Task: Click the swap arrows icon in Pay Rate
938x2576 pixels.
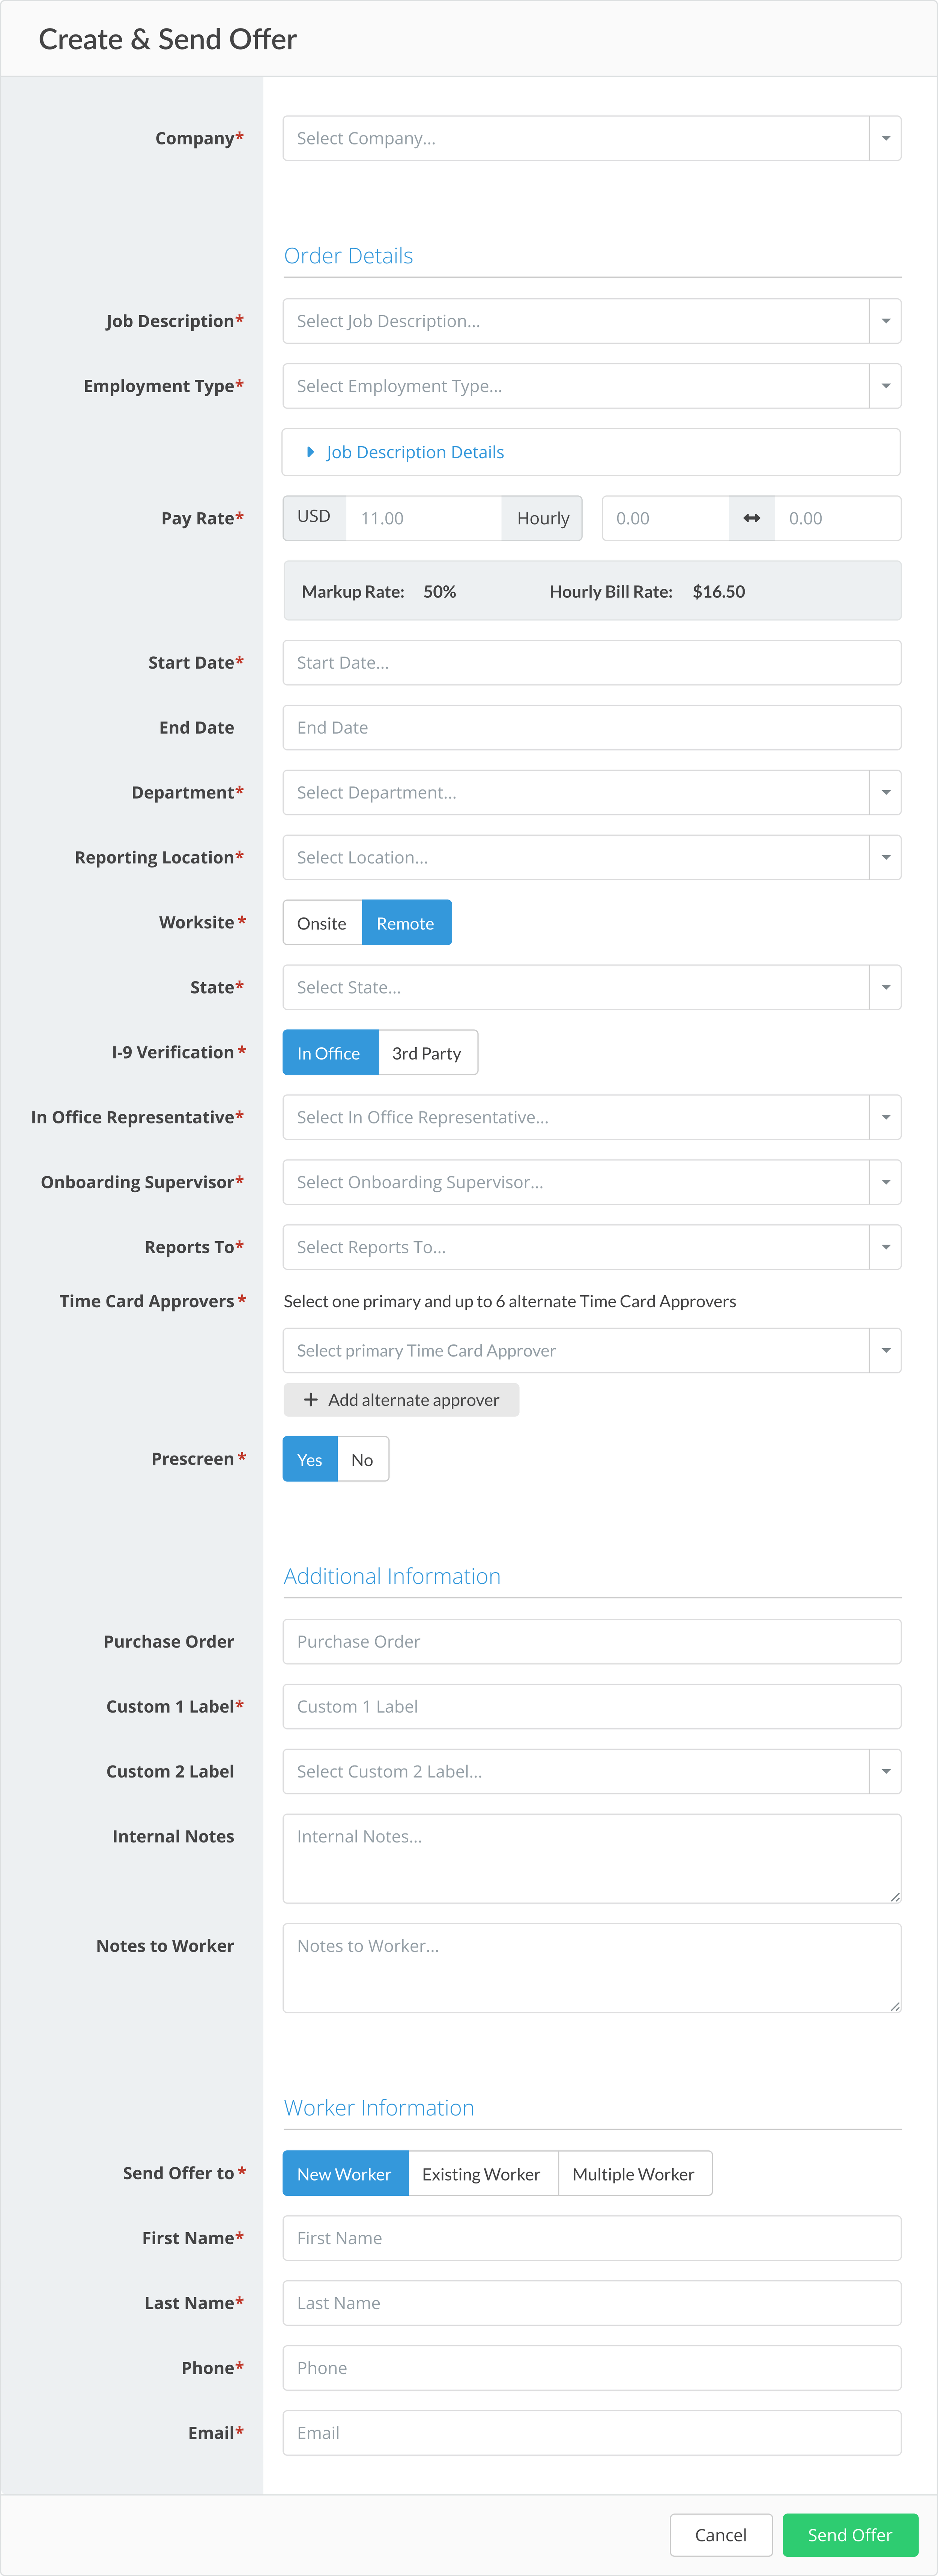Action: (751, 518)
